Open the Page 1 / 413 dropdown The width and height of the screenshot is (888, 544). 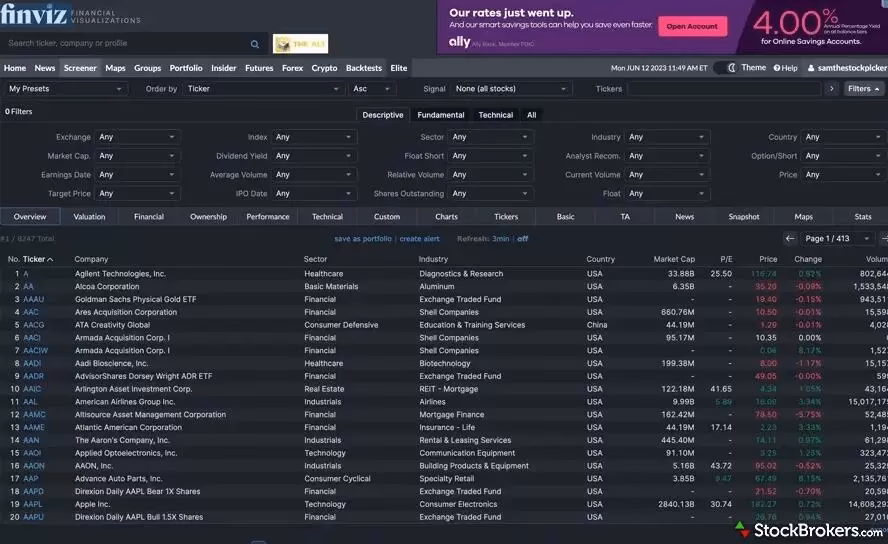[x=837, y=239]
